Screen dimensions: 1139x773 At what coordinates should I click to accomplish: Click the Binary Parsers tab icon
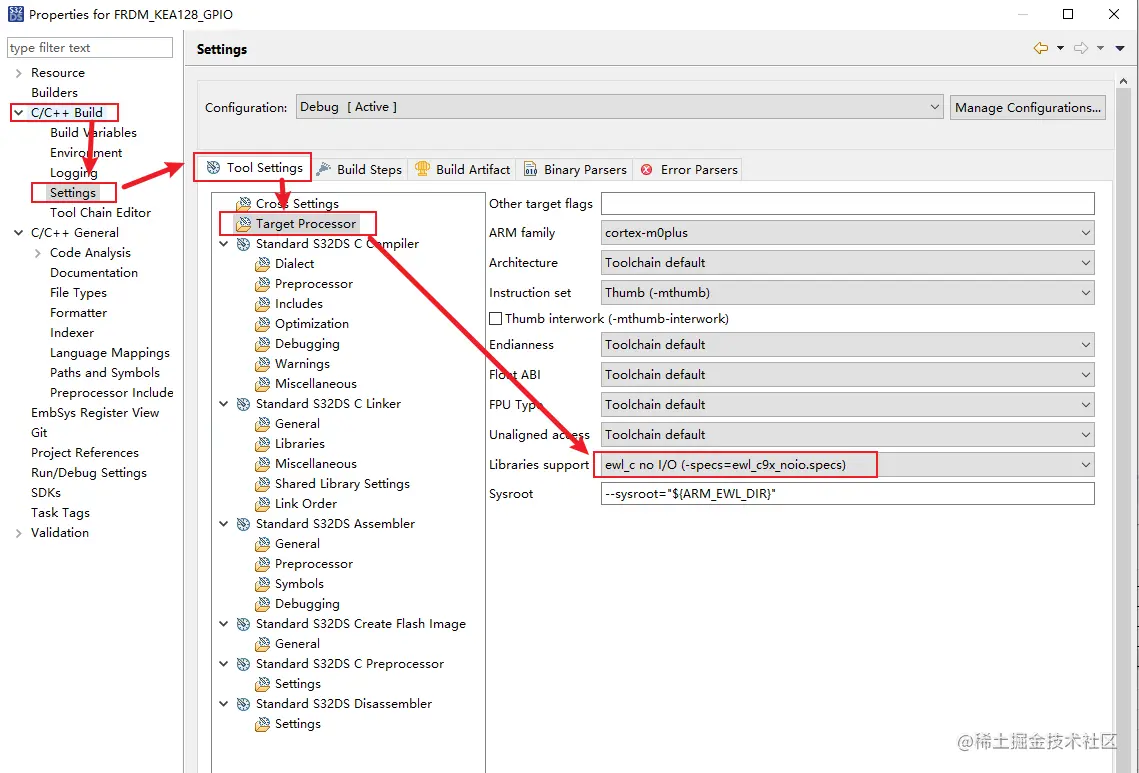pos(531,169)
